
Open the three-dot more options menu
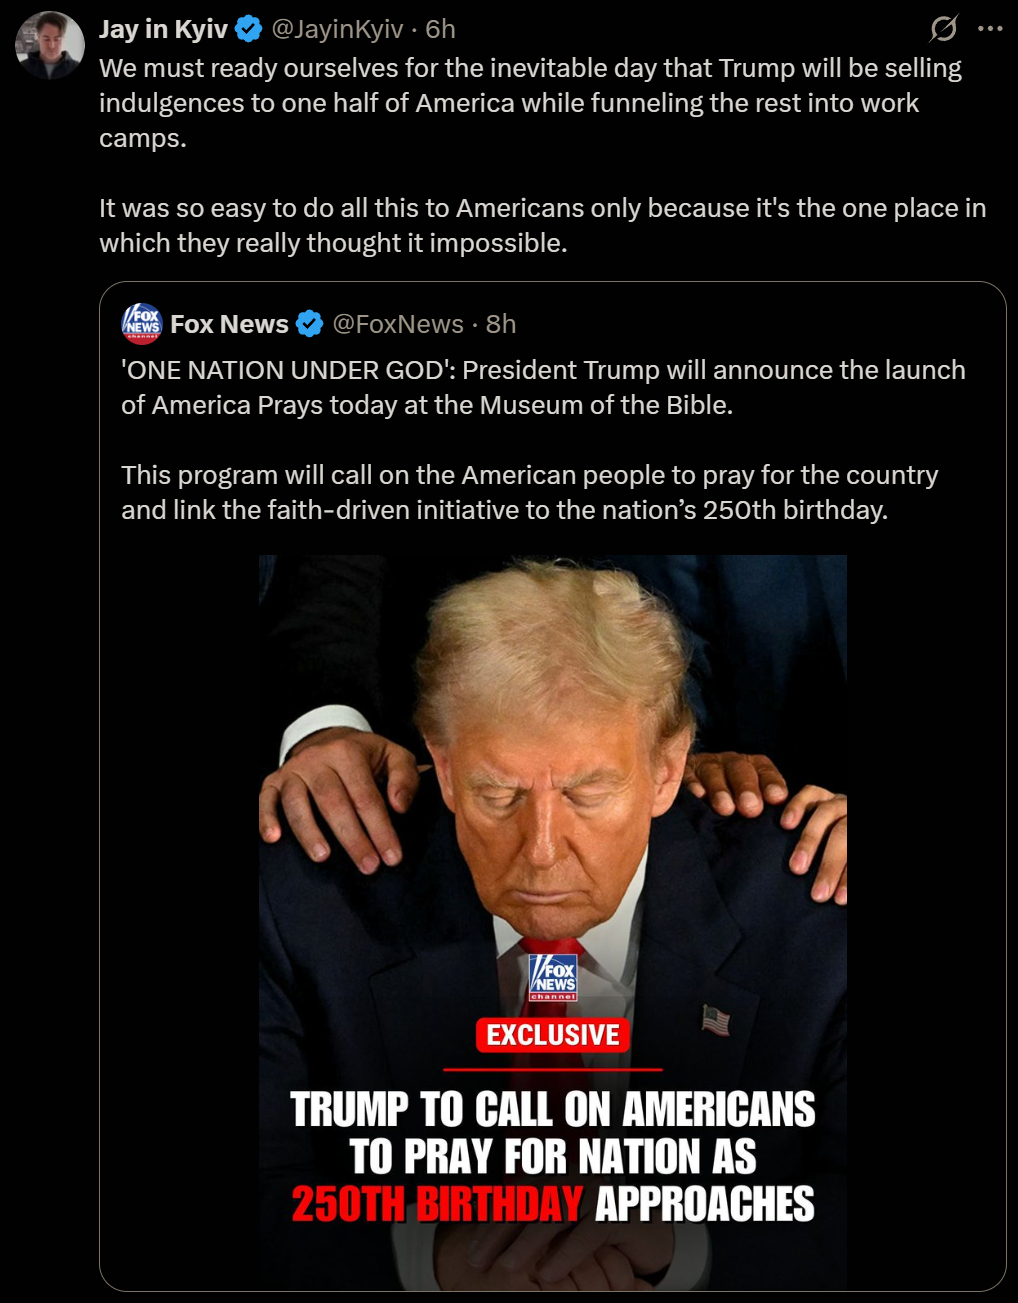click(990, 29)
